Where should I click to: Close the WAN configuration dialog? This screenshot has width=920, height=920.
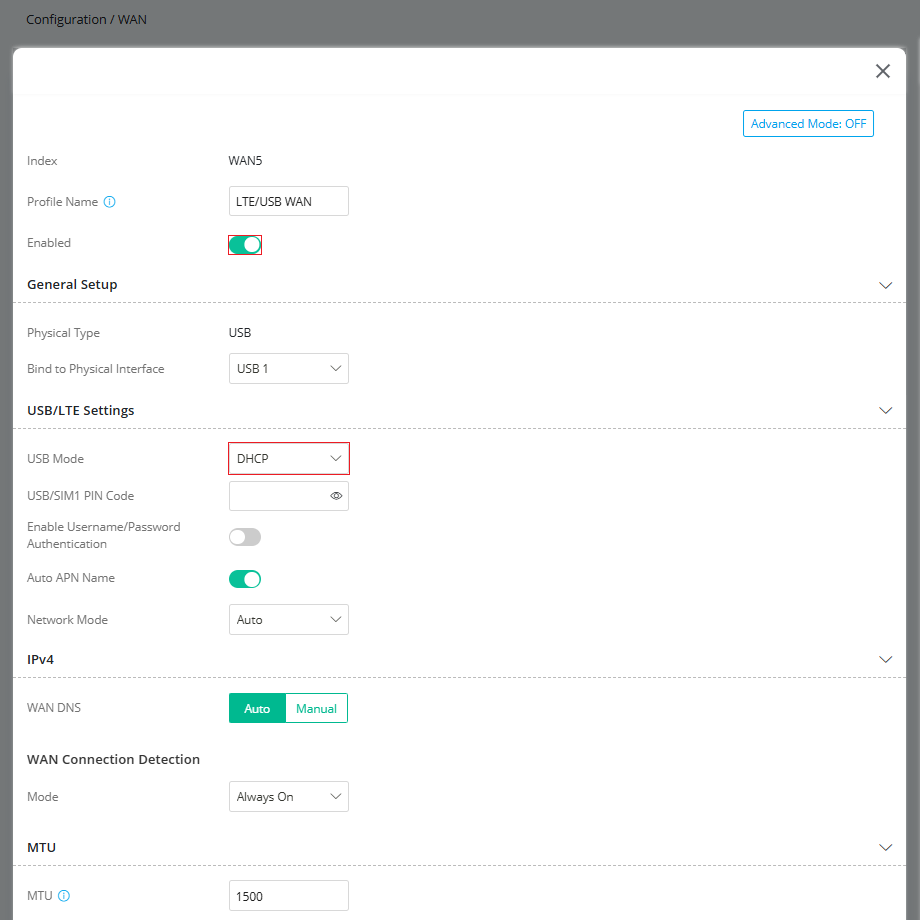[x=882, y=71]
